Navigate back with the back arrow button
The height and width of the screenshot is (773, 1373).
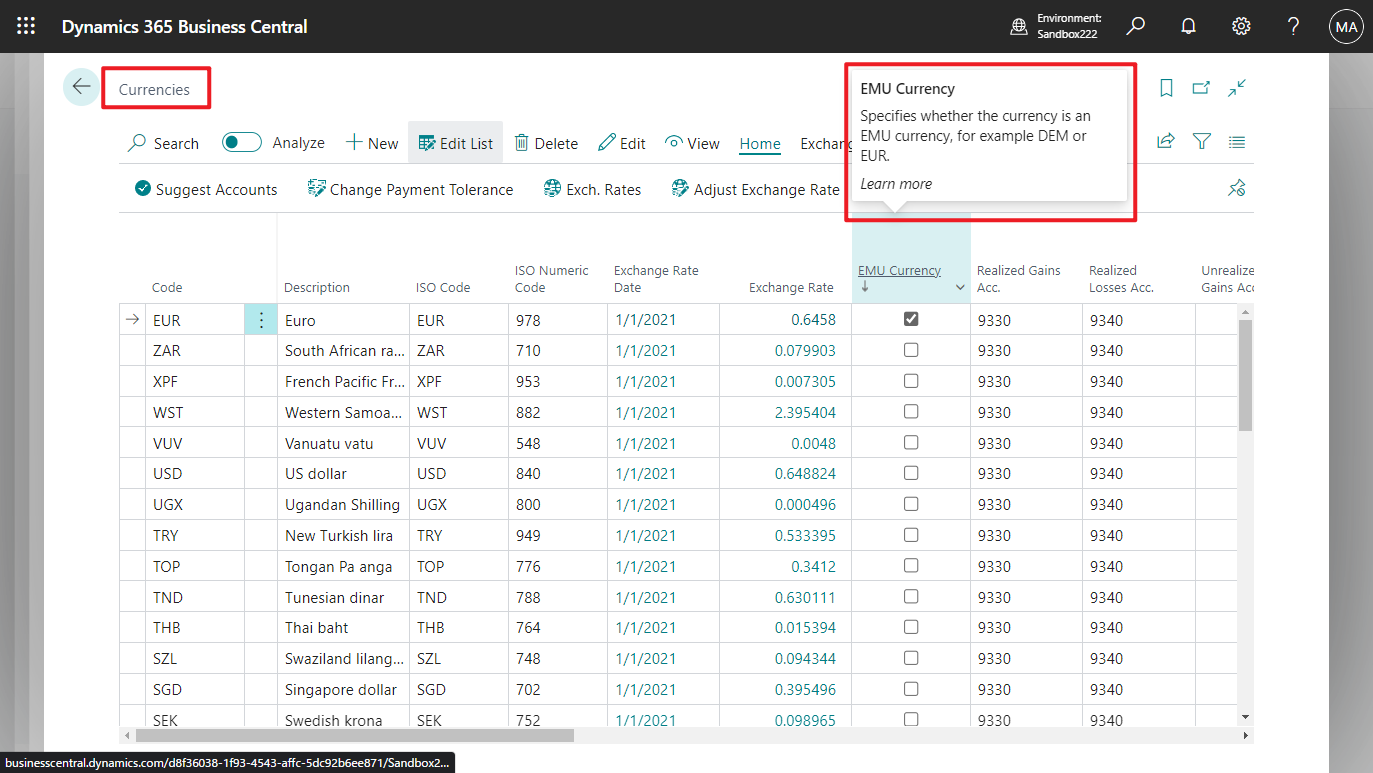[x=81, y=87]
